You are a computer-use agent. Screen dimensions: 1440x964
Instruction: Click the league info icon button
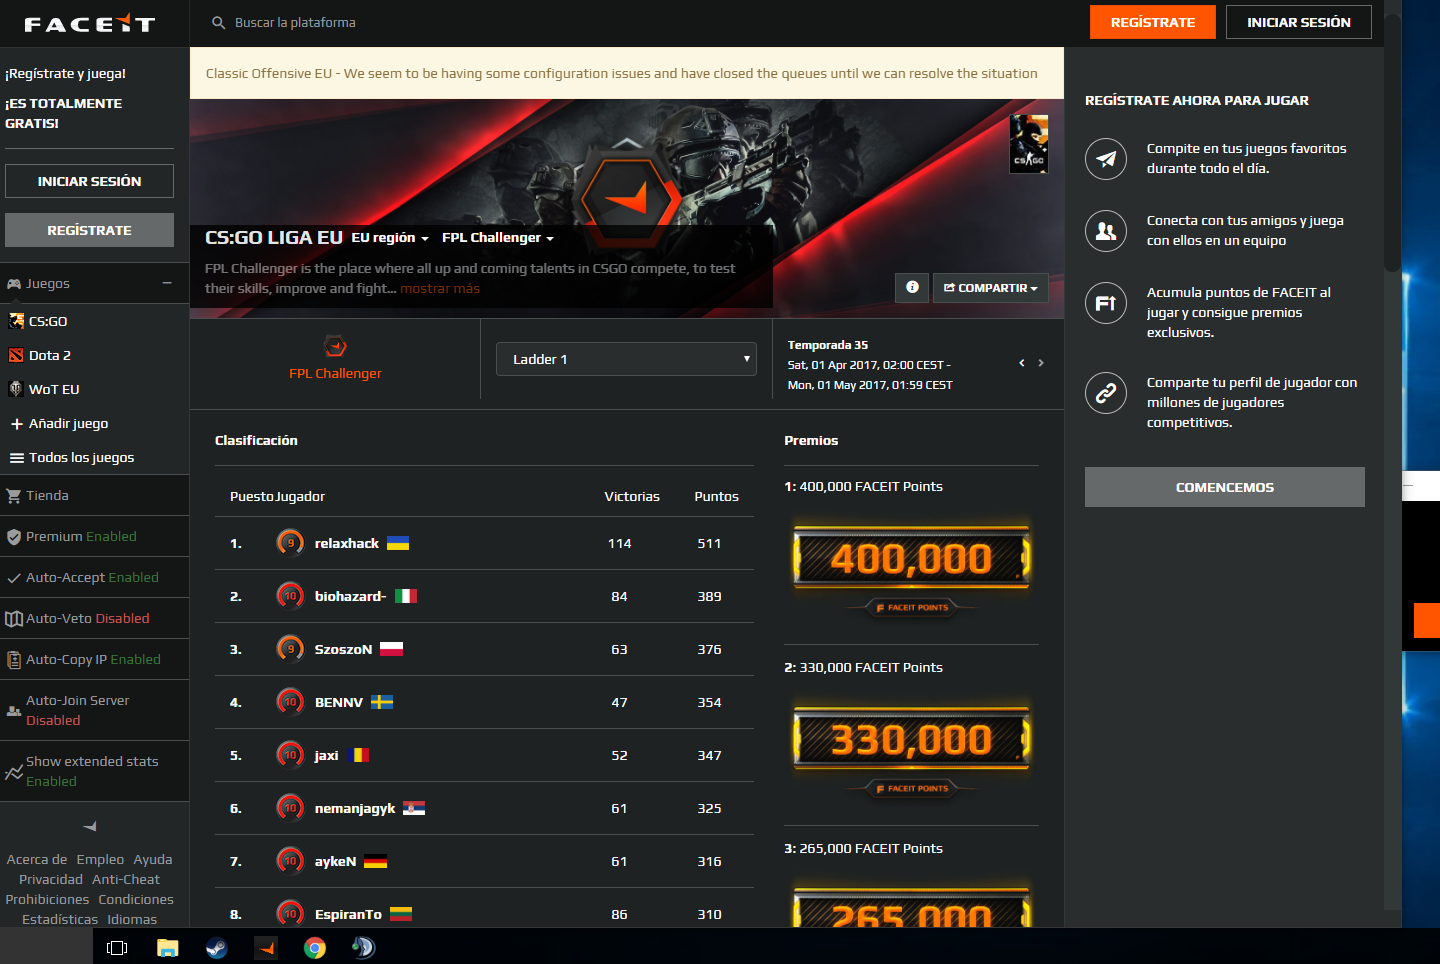pos(912,287)
